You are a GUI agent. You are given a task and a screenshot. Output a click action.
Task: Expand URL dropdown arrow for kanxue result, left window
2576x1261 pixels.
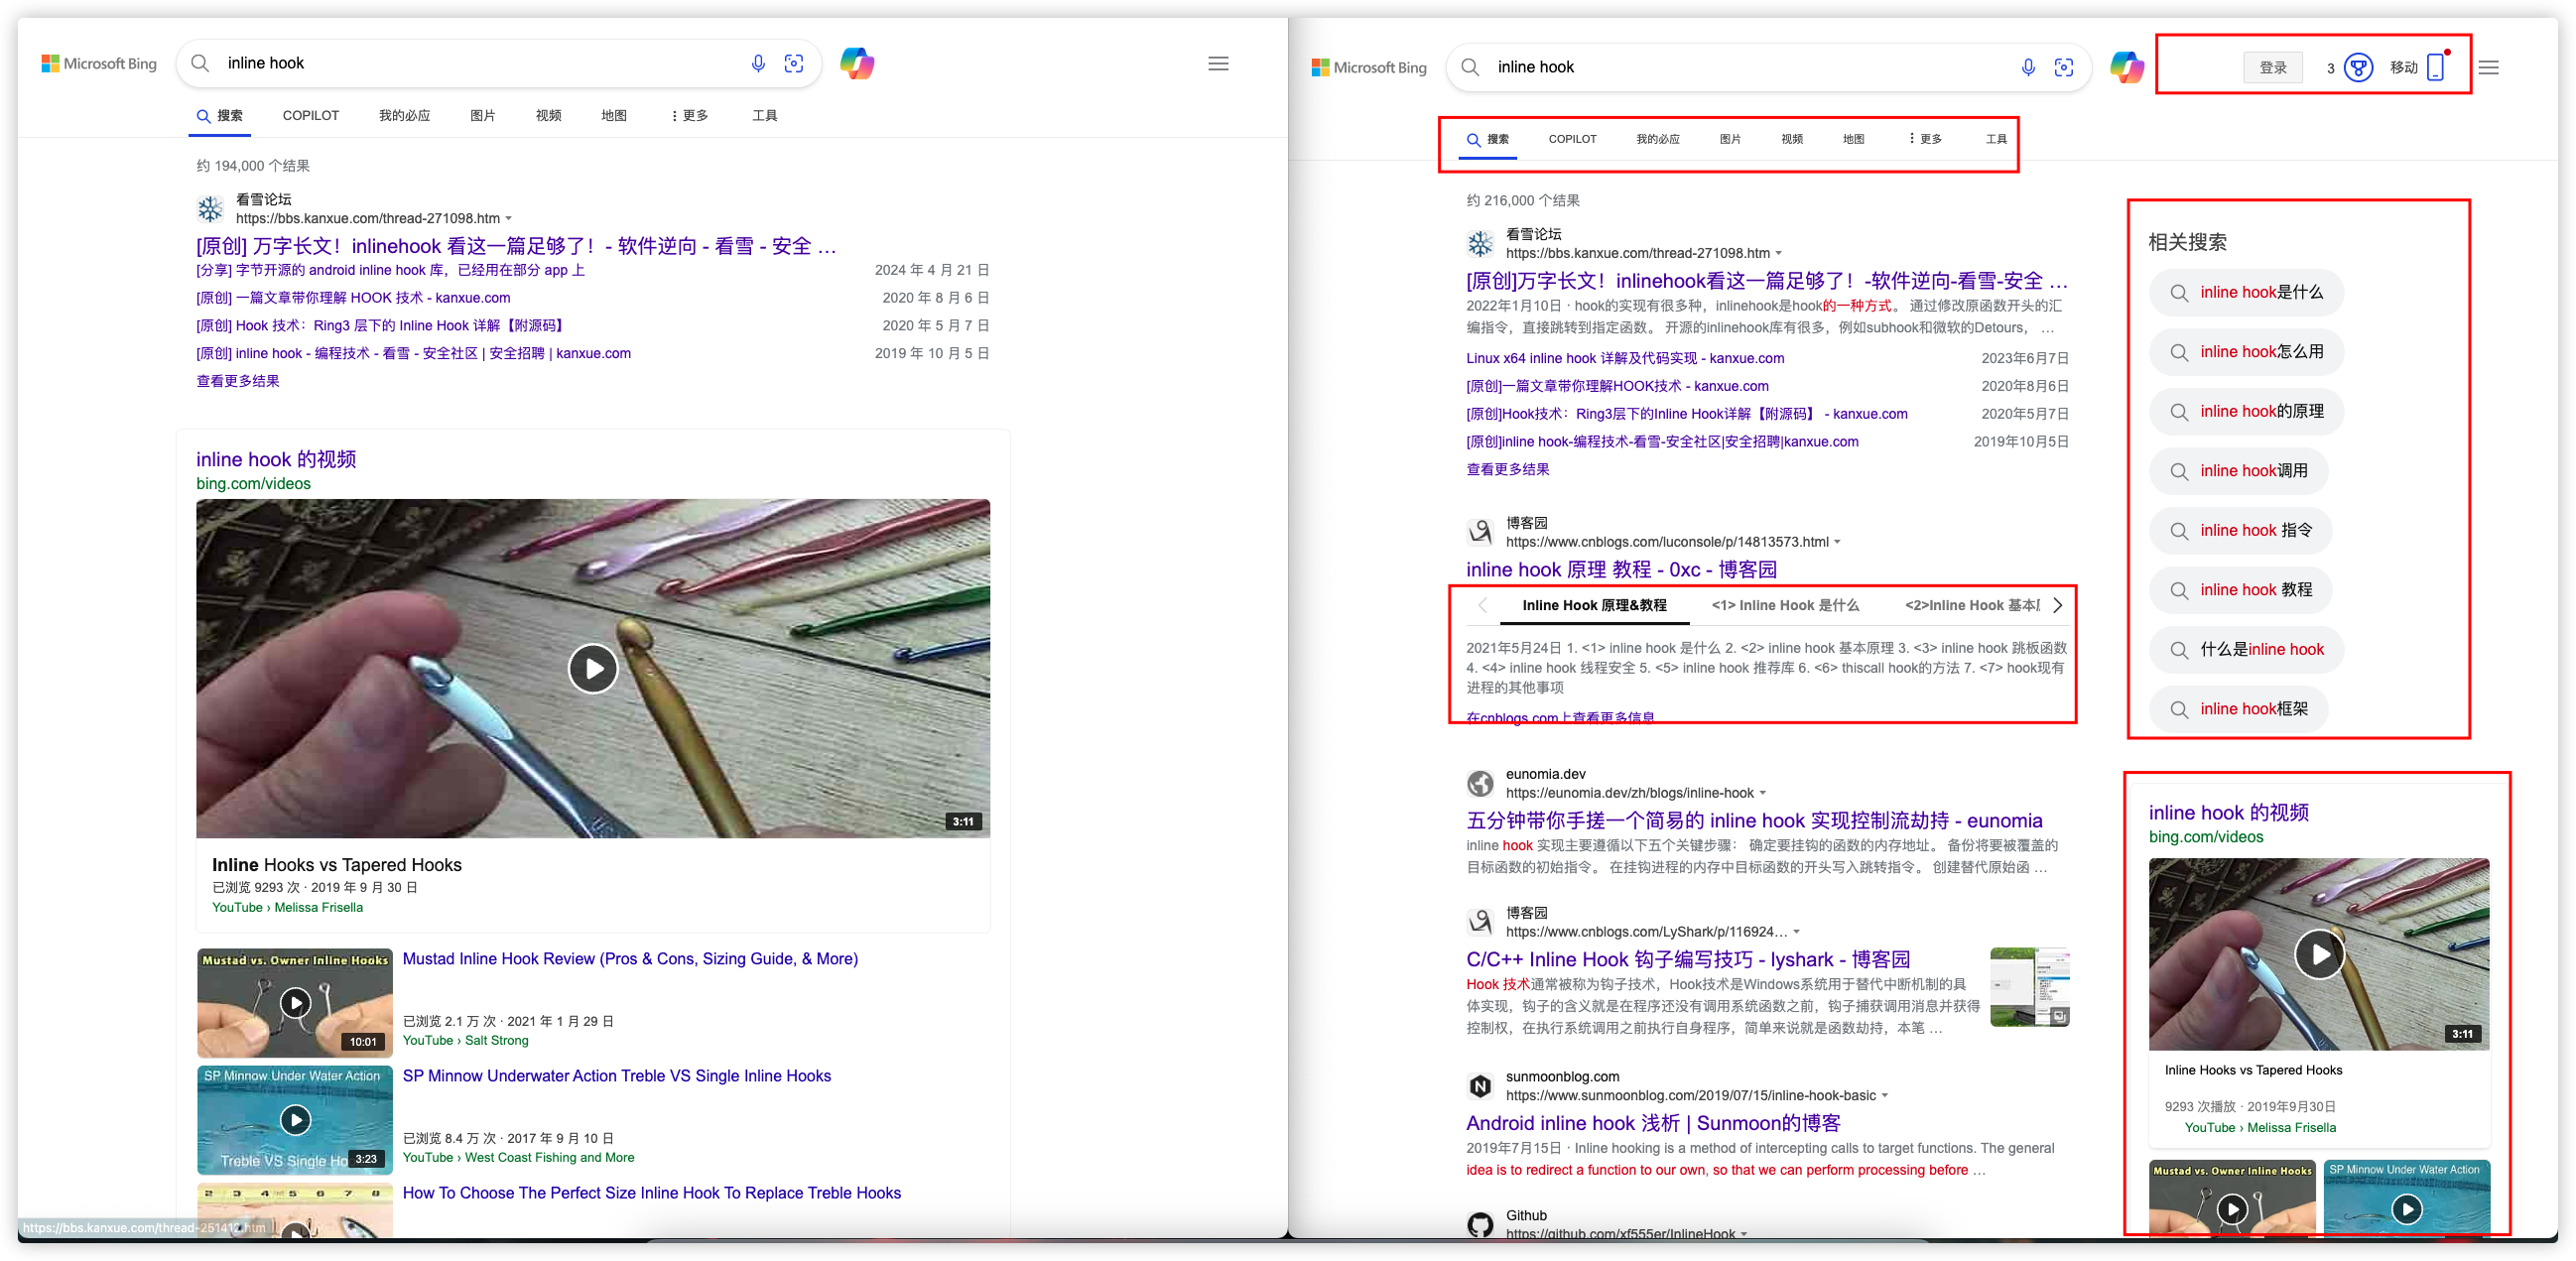[509, 218]
